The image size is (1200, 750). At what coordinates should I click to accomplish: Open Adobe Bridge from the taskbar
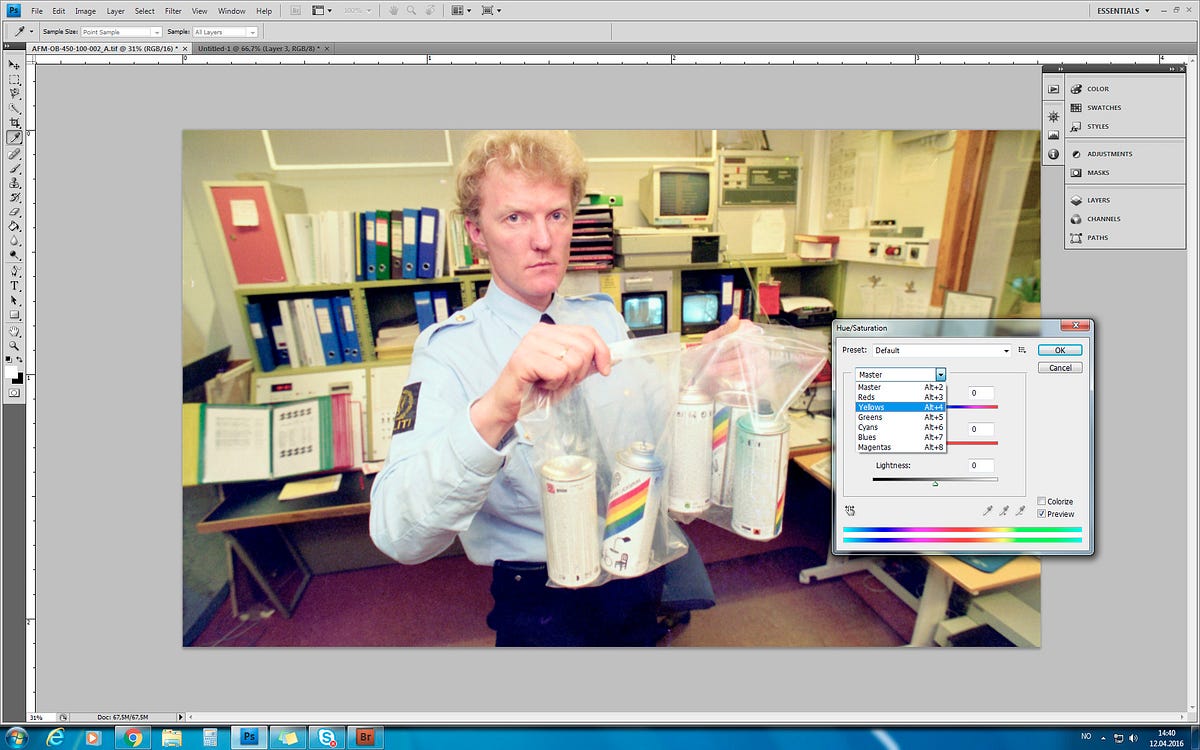click(365, 738)
